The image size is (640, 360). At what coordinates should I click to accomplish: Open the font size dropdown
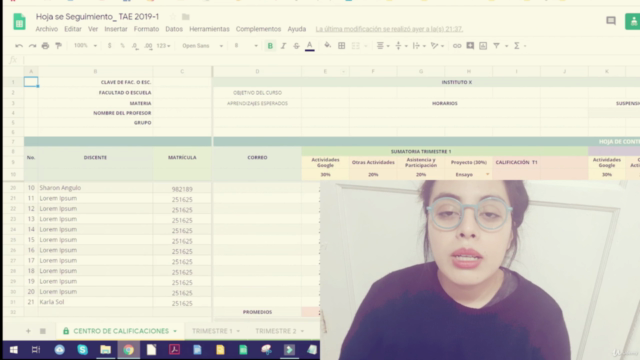246,46
